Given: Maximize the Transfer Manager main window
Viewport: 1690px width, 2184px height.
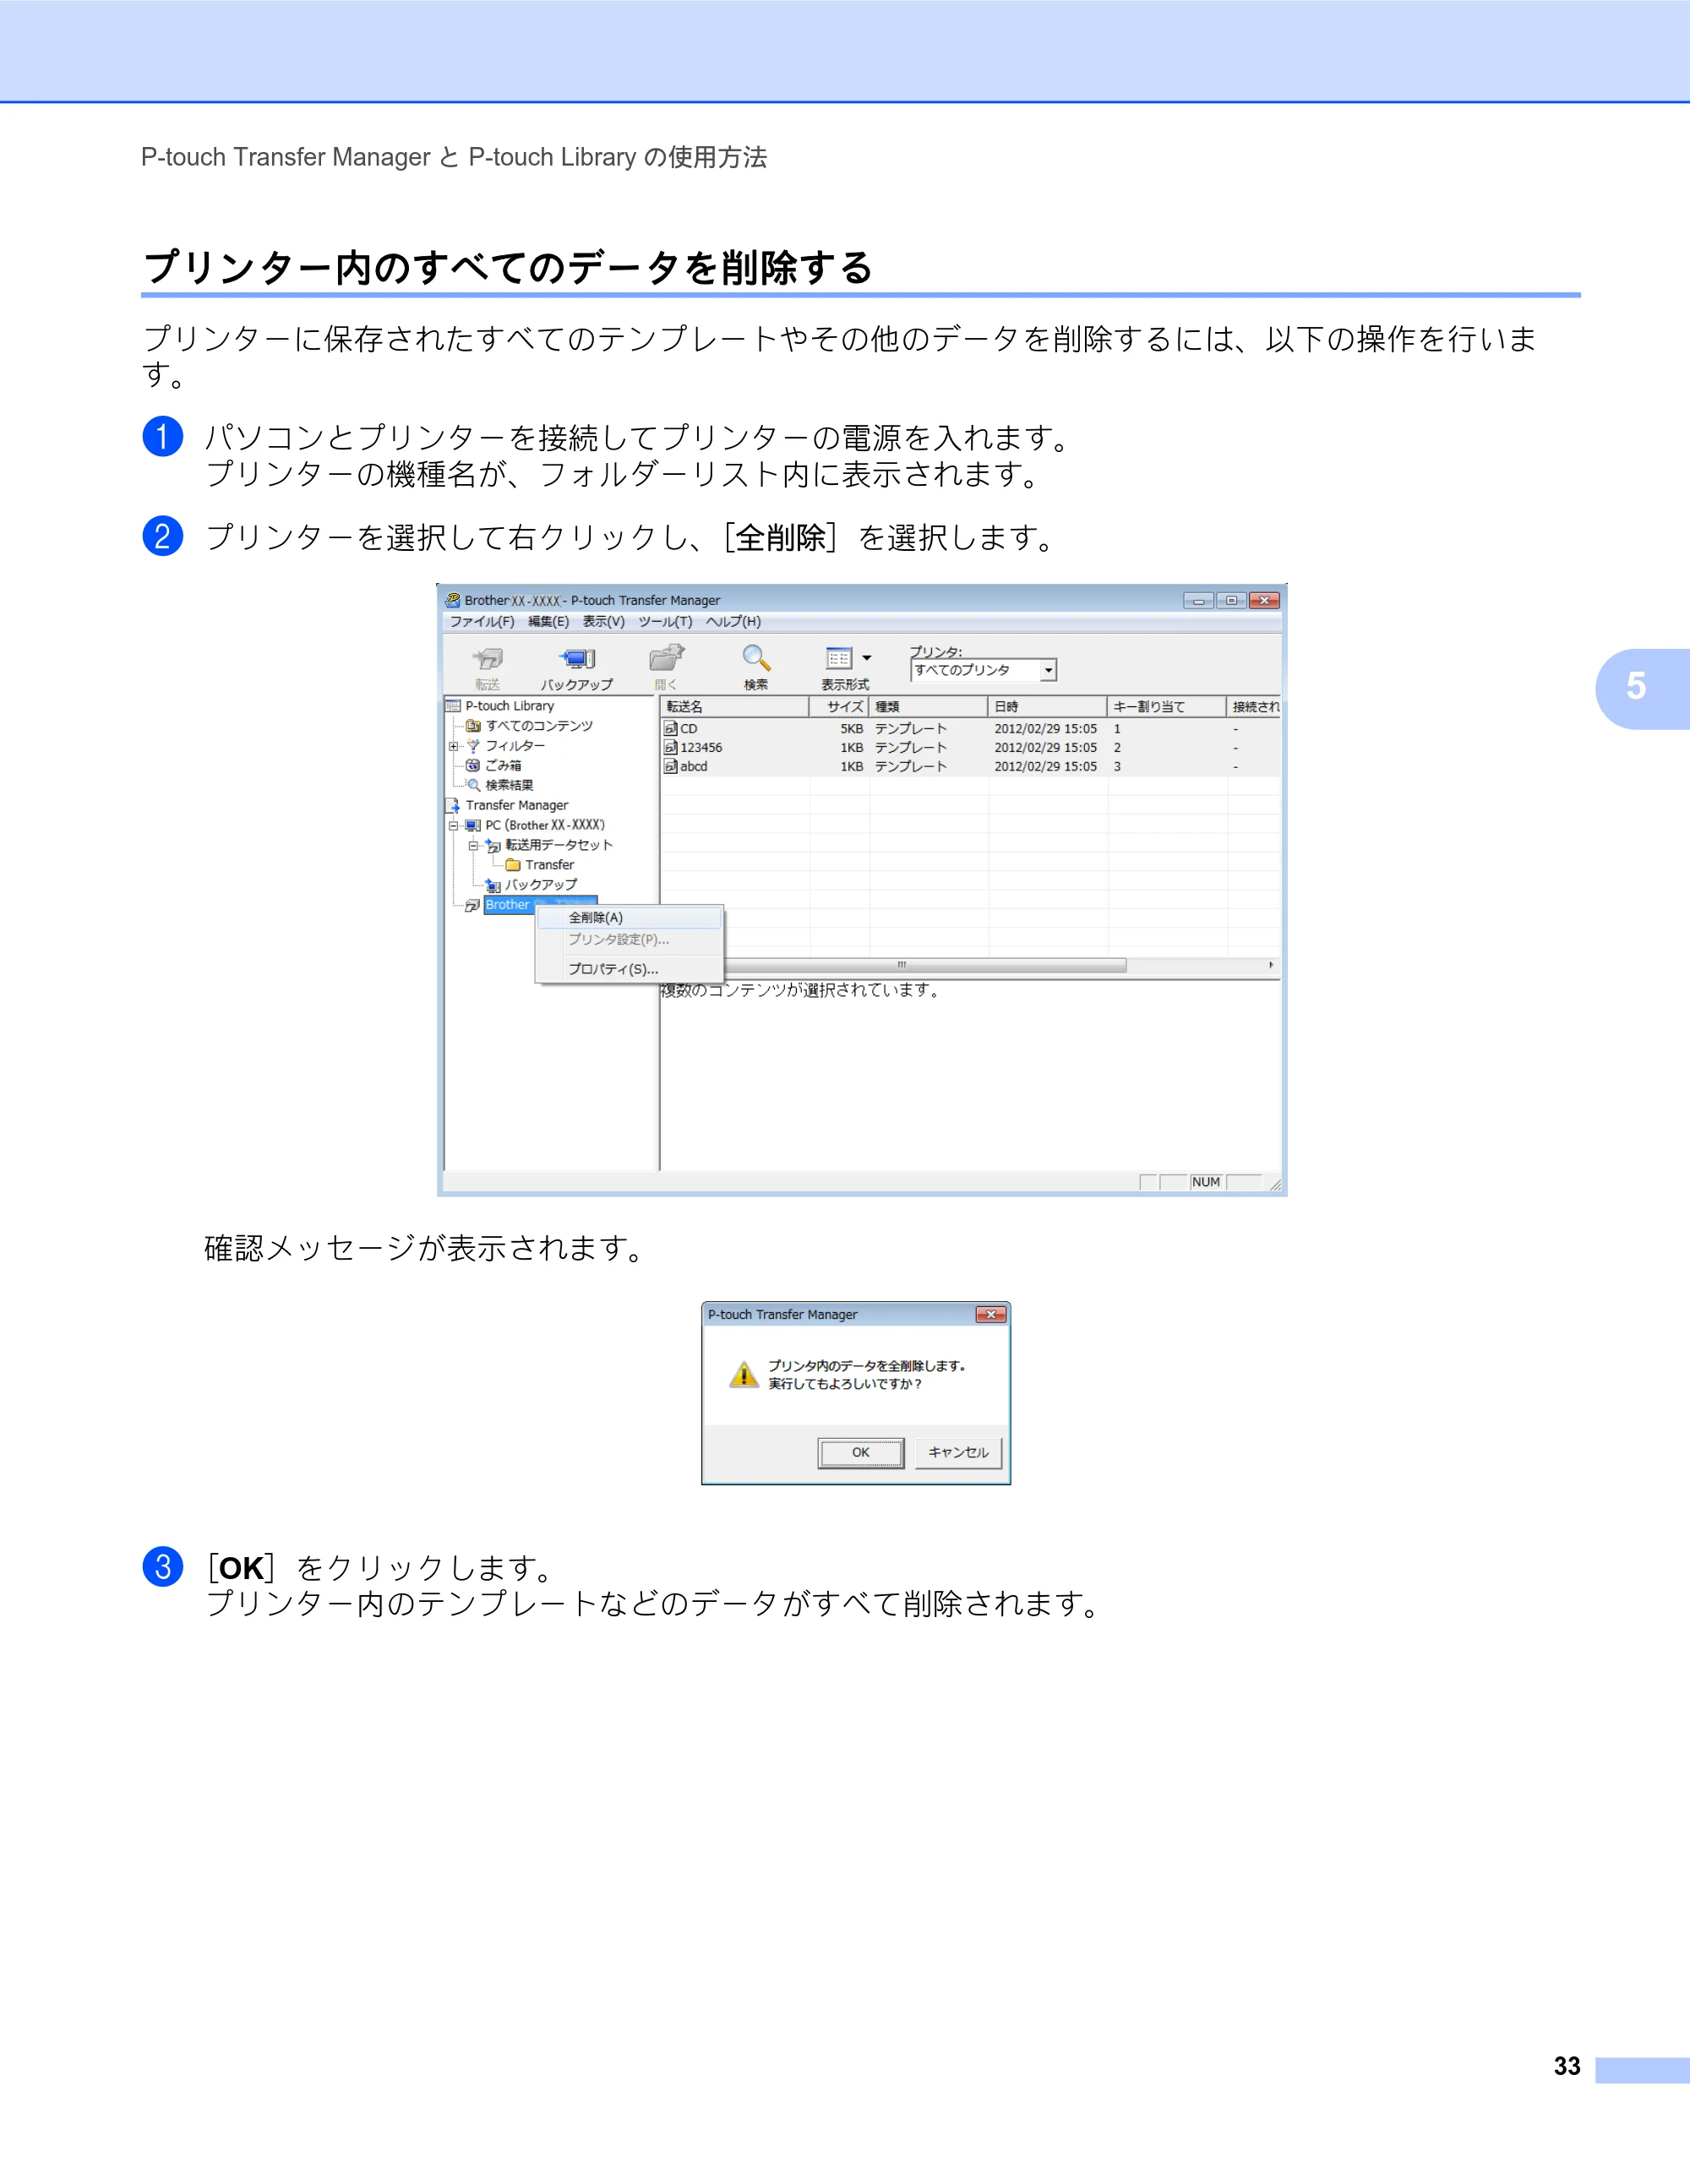Looking at the screenshot, I should (x=1231, y=600).
